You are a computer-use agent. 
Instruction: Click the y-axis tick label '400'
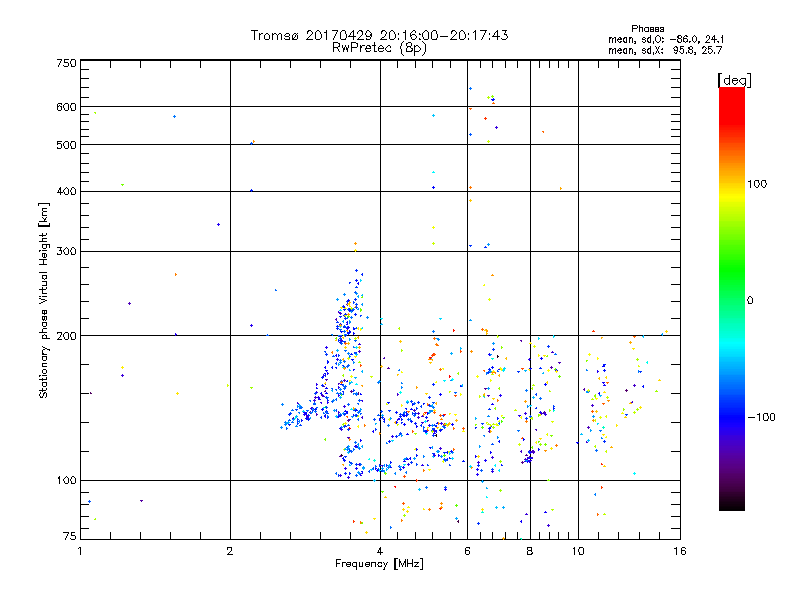click(66, 191)
